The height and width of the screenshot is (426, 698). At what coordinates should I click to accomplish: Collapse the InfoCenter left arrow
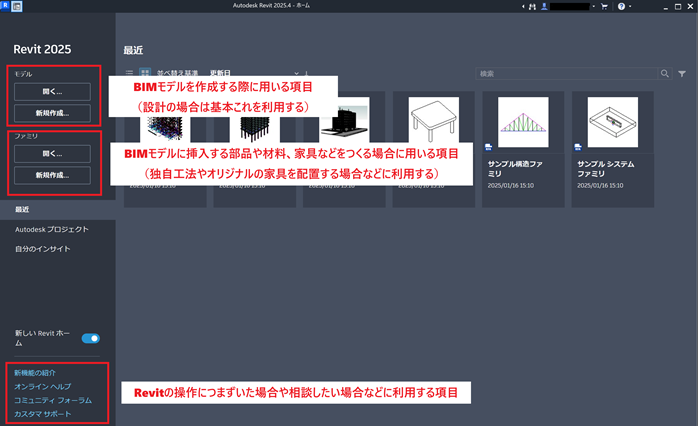click(523, 6)
